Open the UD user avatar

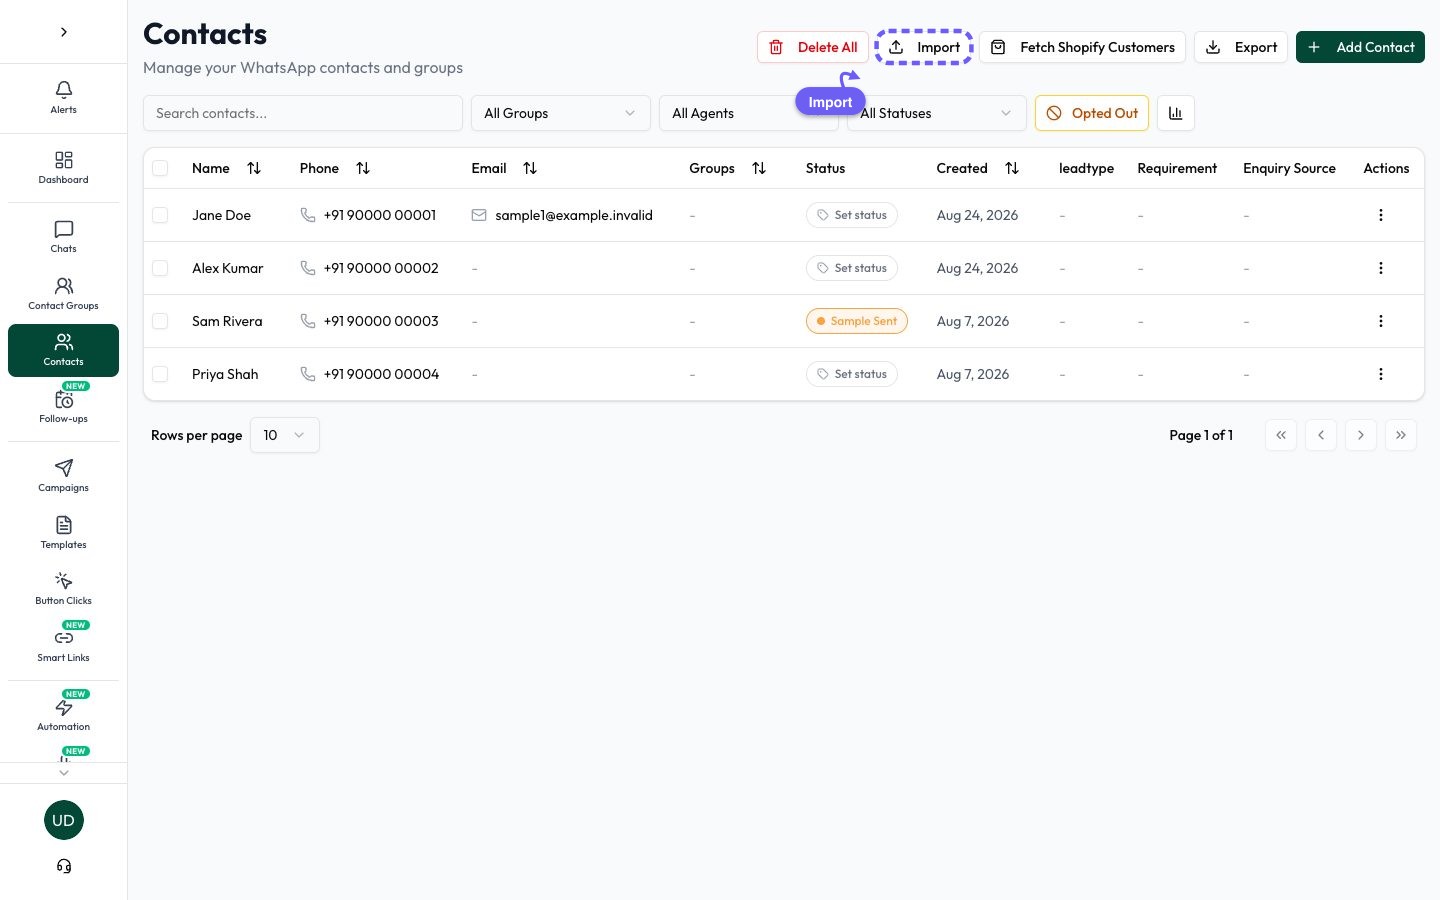pos(64,820)
